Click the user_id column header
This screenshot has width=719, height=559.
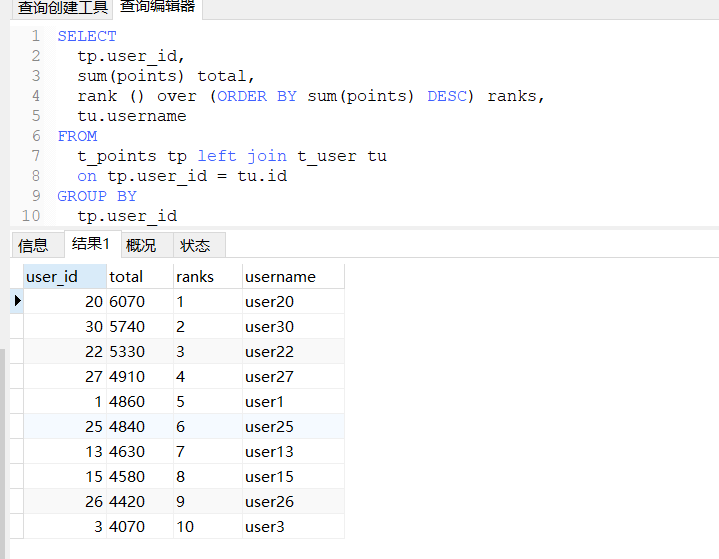click(65, 277)
